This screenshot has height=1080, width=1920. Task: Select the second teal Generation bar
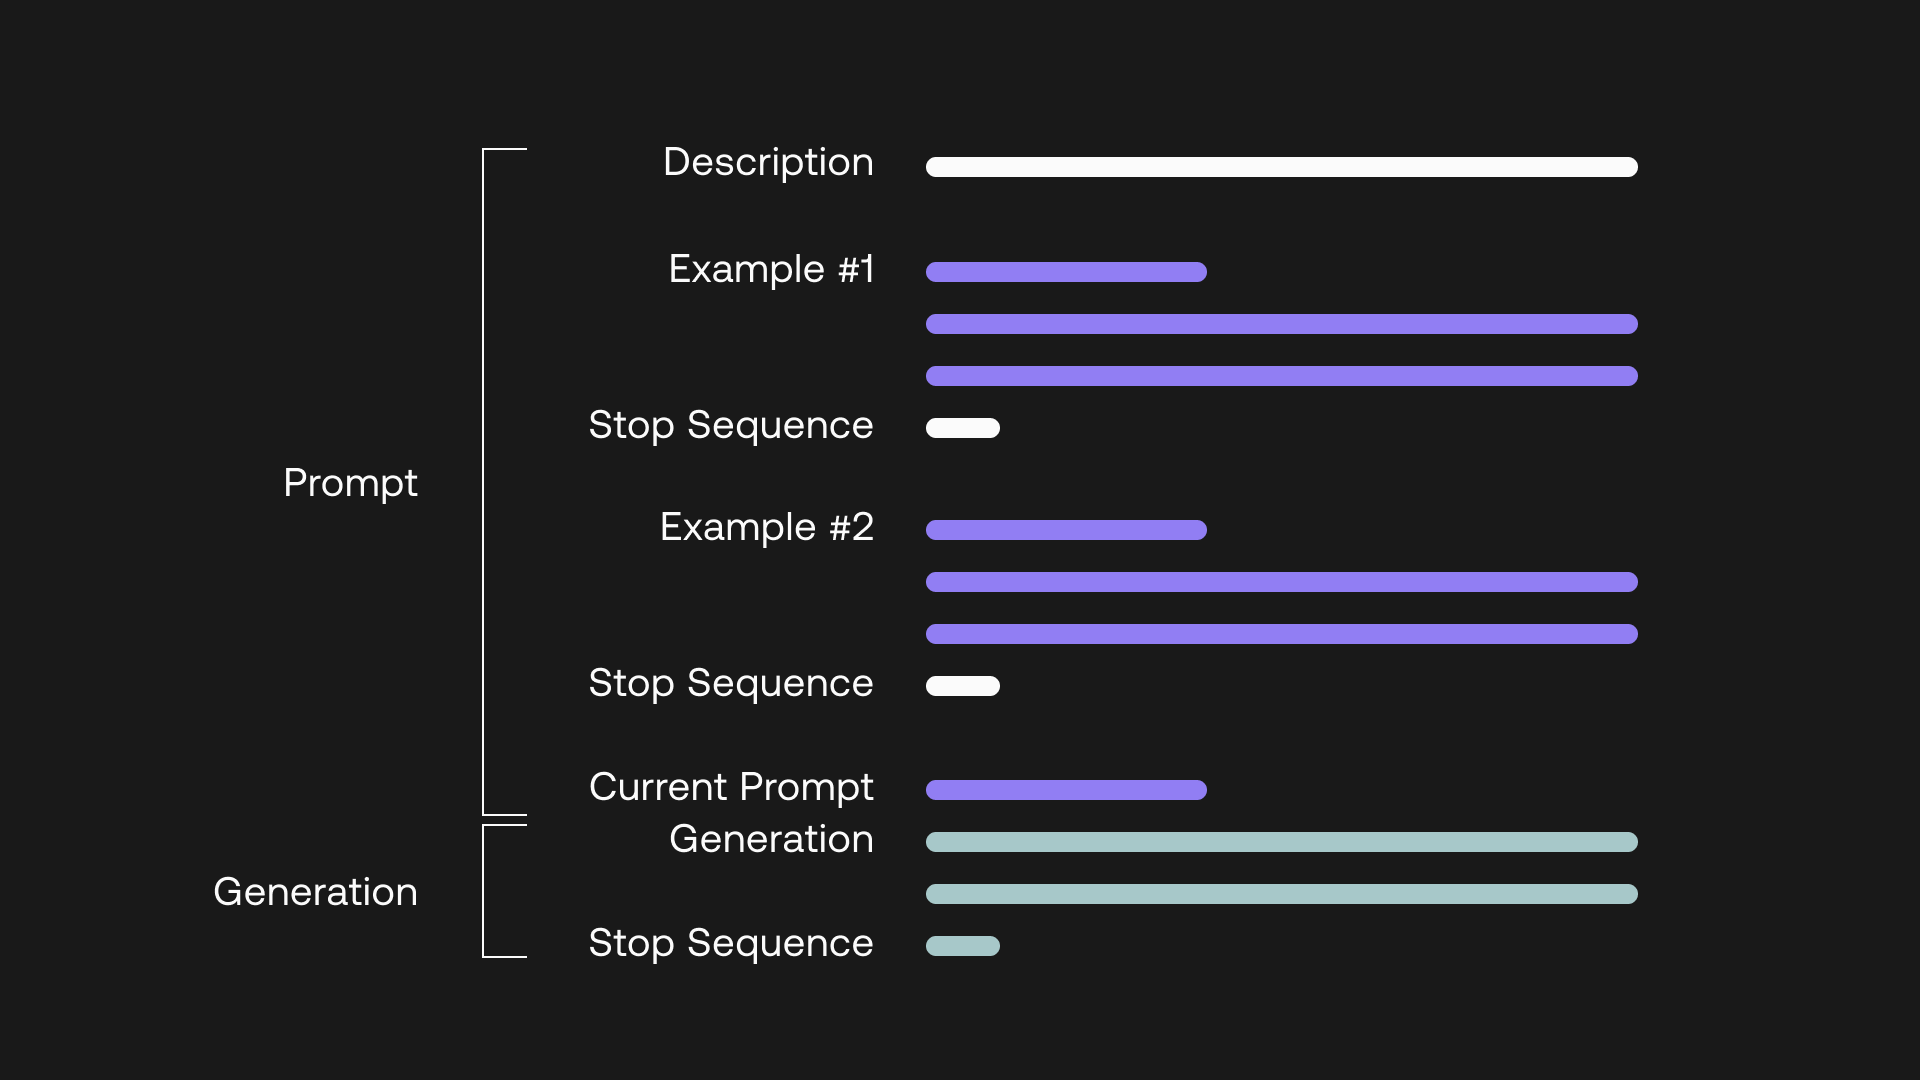point(1281,894)
